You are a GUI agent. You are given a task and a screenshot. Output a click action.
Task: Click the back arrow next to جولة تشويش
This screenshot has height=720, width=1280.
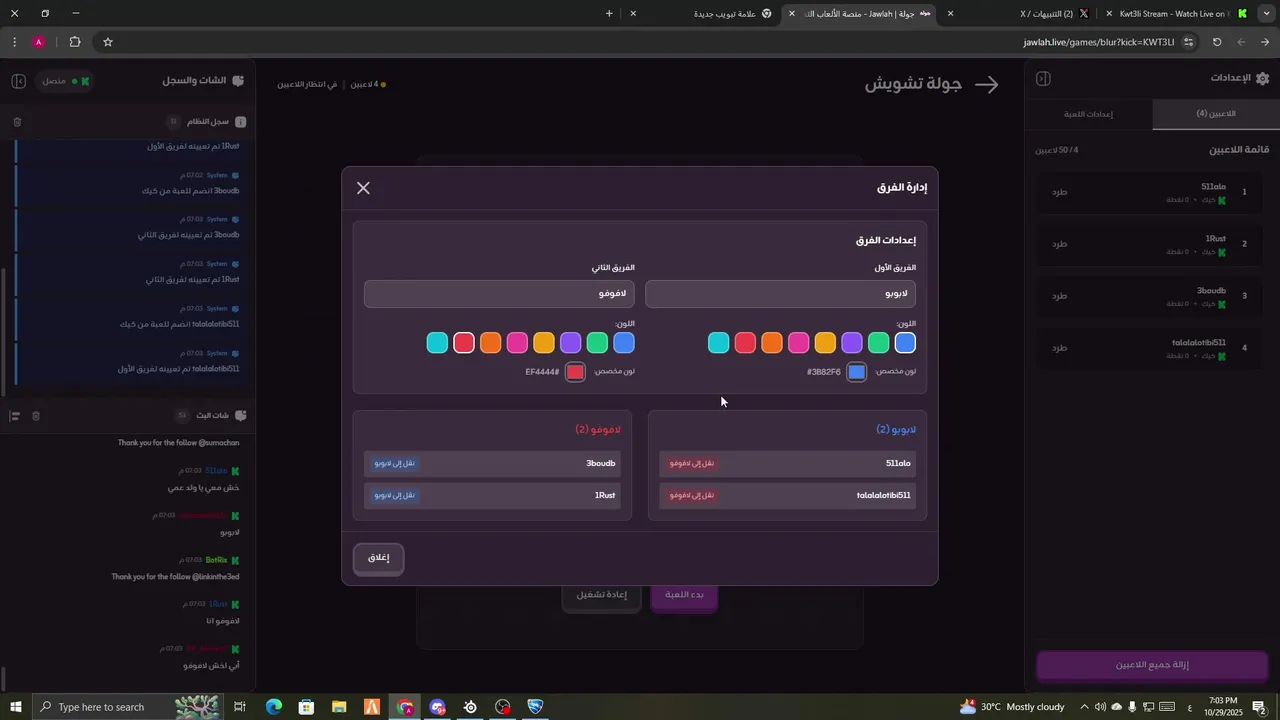(987, 85)
